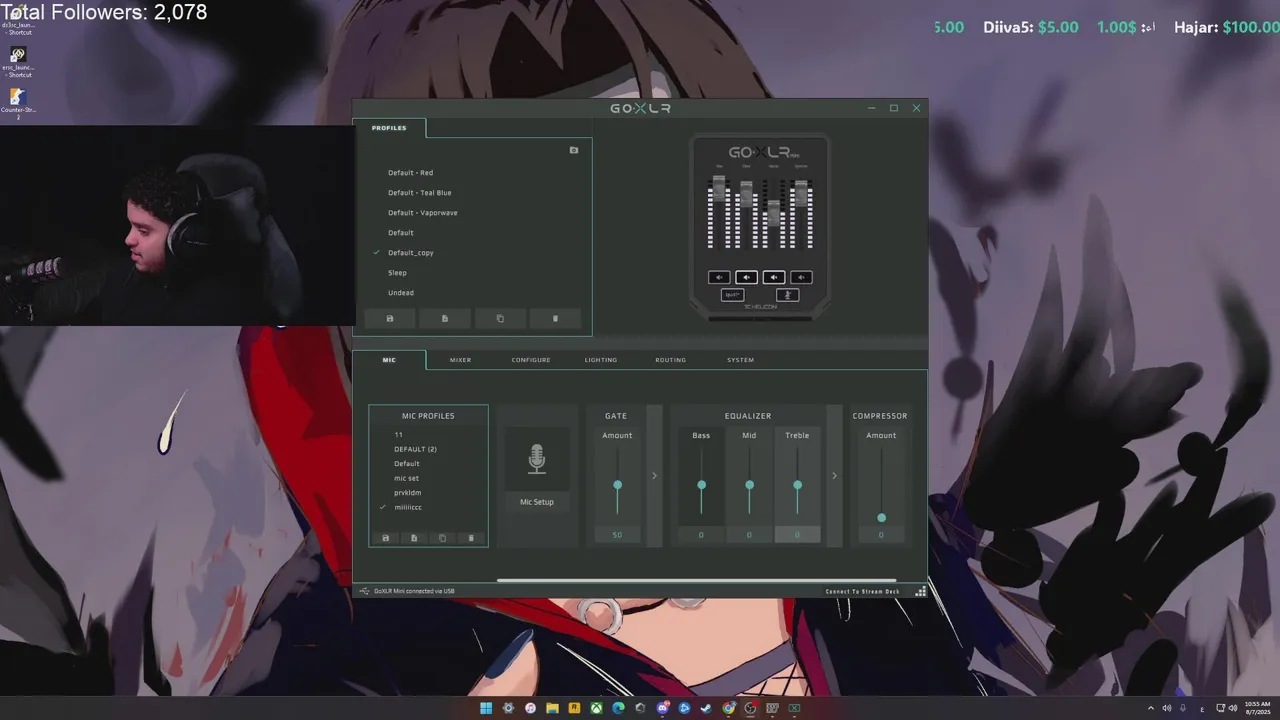
Task: Select the Profiles tab header
Action: point(389,128)
